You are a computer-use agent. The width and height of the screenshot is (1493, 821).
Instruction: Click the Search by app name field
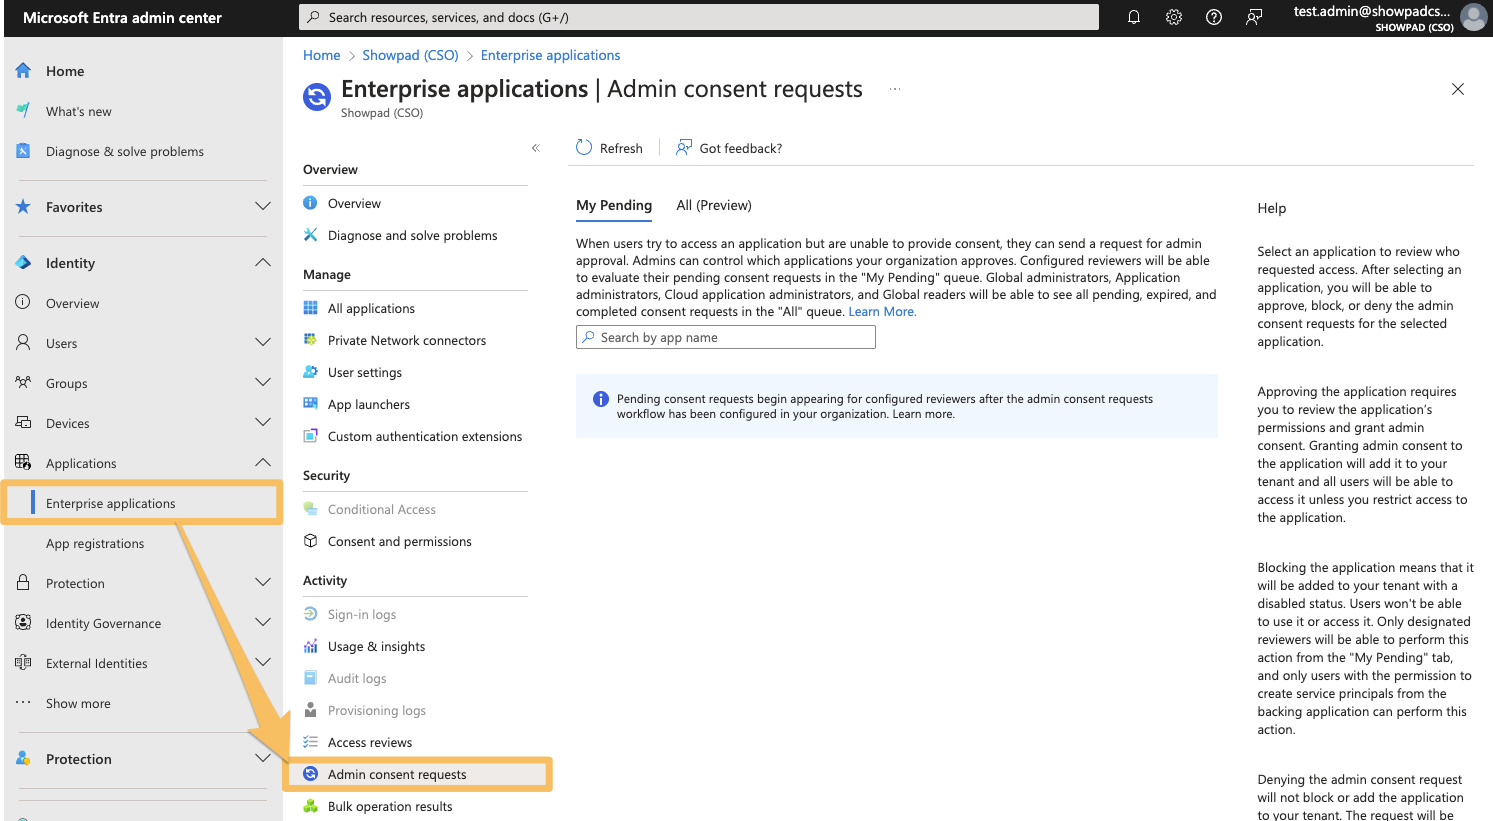click(x=726, y=337)
